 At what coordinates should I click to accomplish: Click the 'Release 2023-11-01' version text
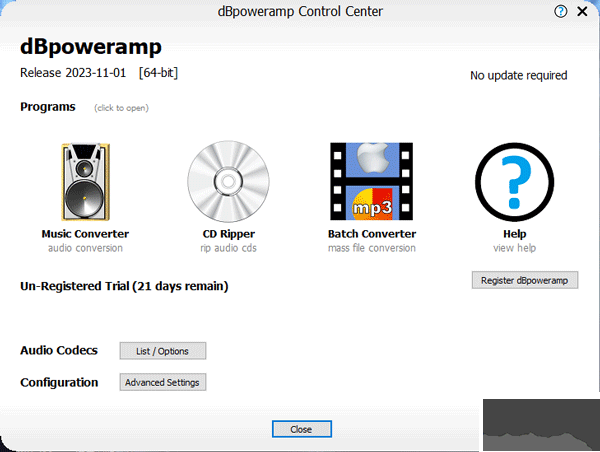click(73, 73)
